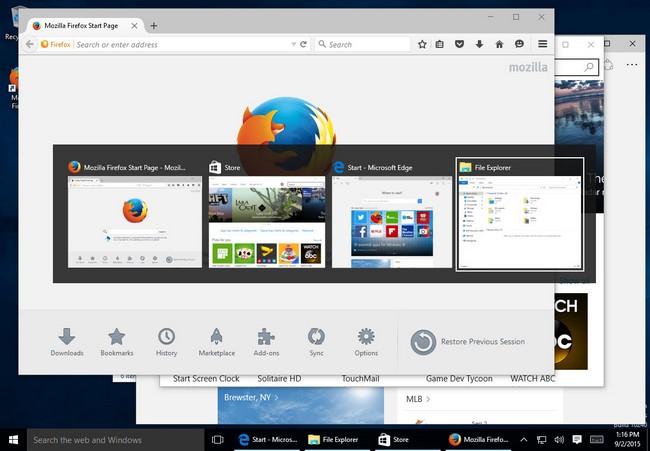Select the Mozilla Firefox Start Page tab
650x451 pixels.
click(85, 26)
